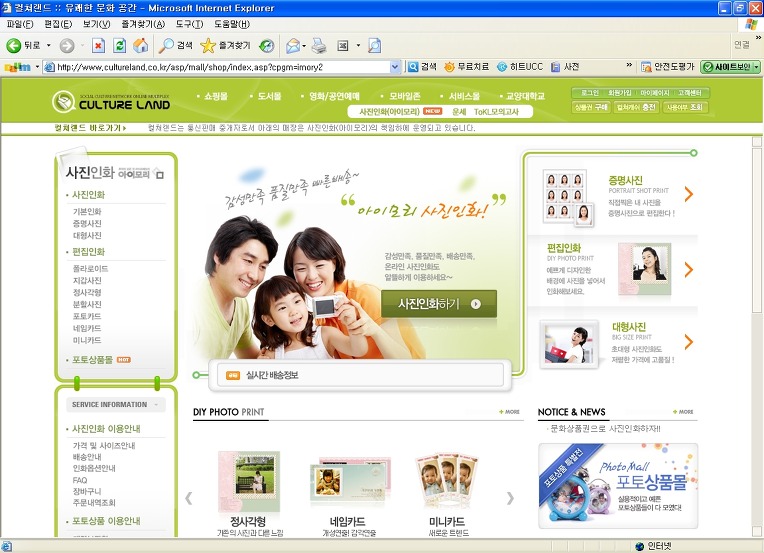
Task: Click the Refresh page icon
Action: tap(119, 46)
